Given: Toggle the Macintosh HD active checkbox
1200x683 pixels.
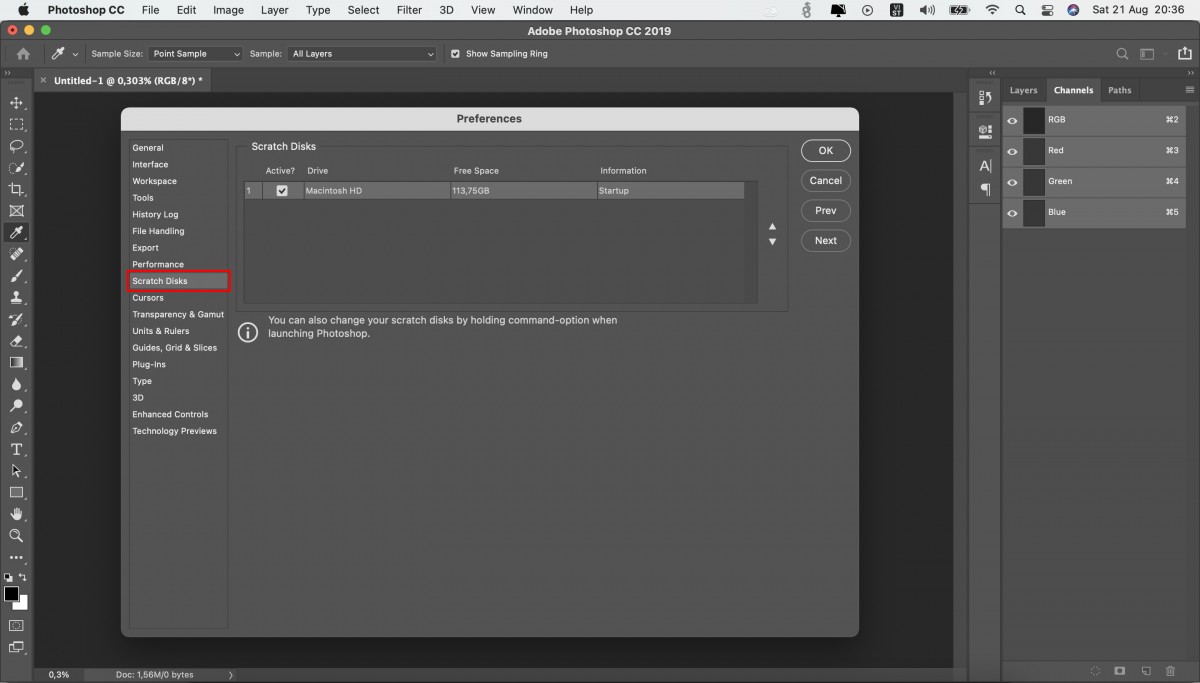Looking at the screenshot, I should point(282,190).
